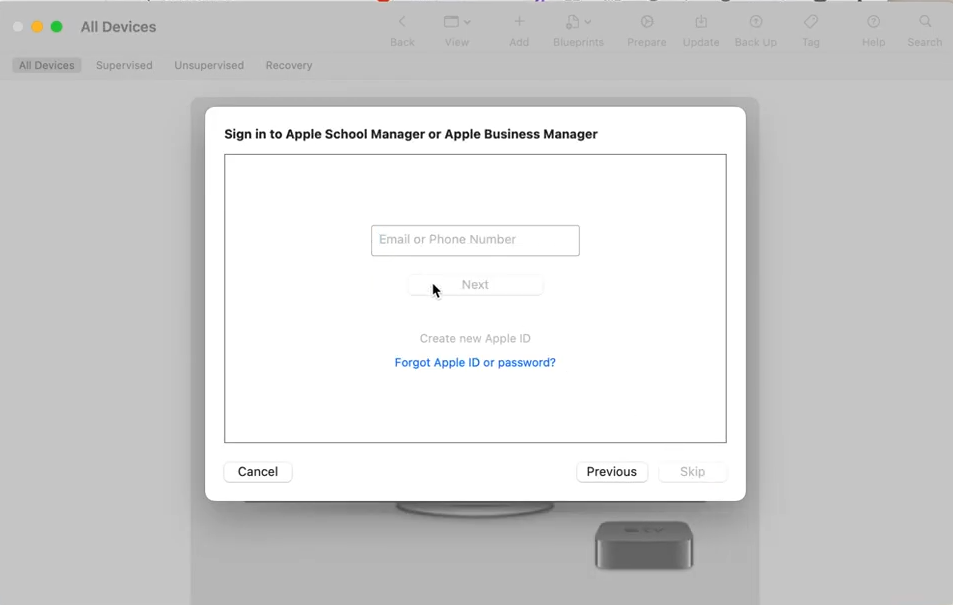Click the Skip button
The image size is (953, 605).
click(x=692, y=472)
